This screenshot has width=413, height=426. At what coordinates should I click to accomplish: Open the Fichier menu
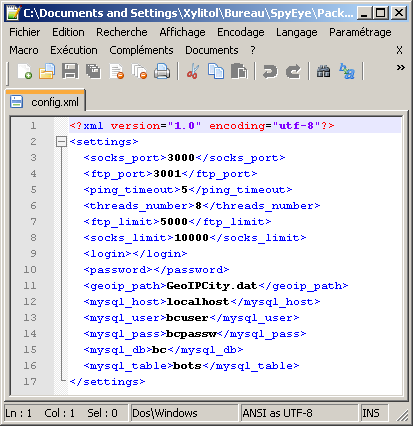pyautogui.click(x=24, y=32)
